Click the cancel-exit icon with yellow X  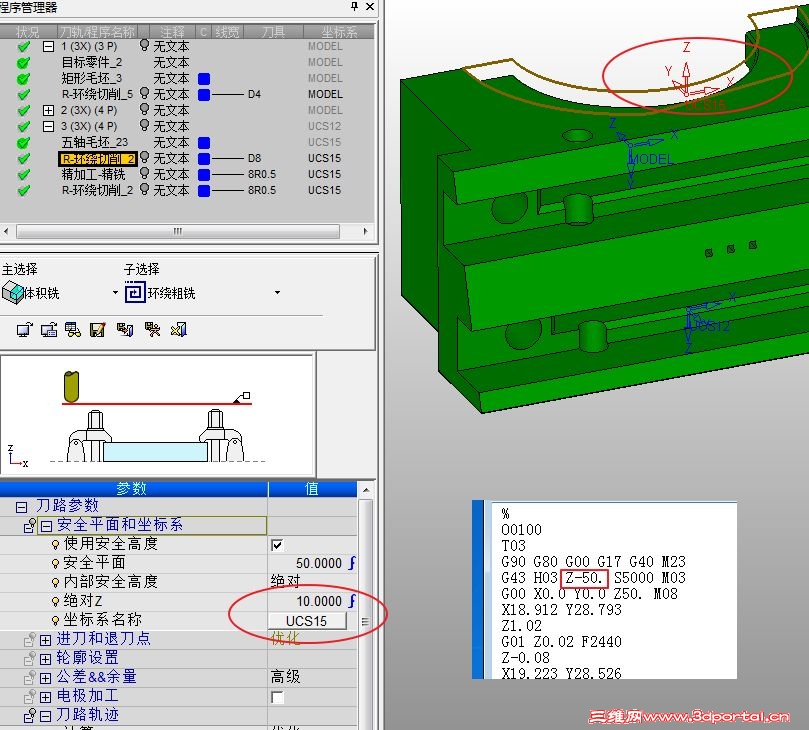coord(179,329)
